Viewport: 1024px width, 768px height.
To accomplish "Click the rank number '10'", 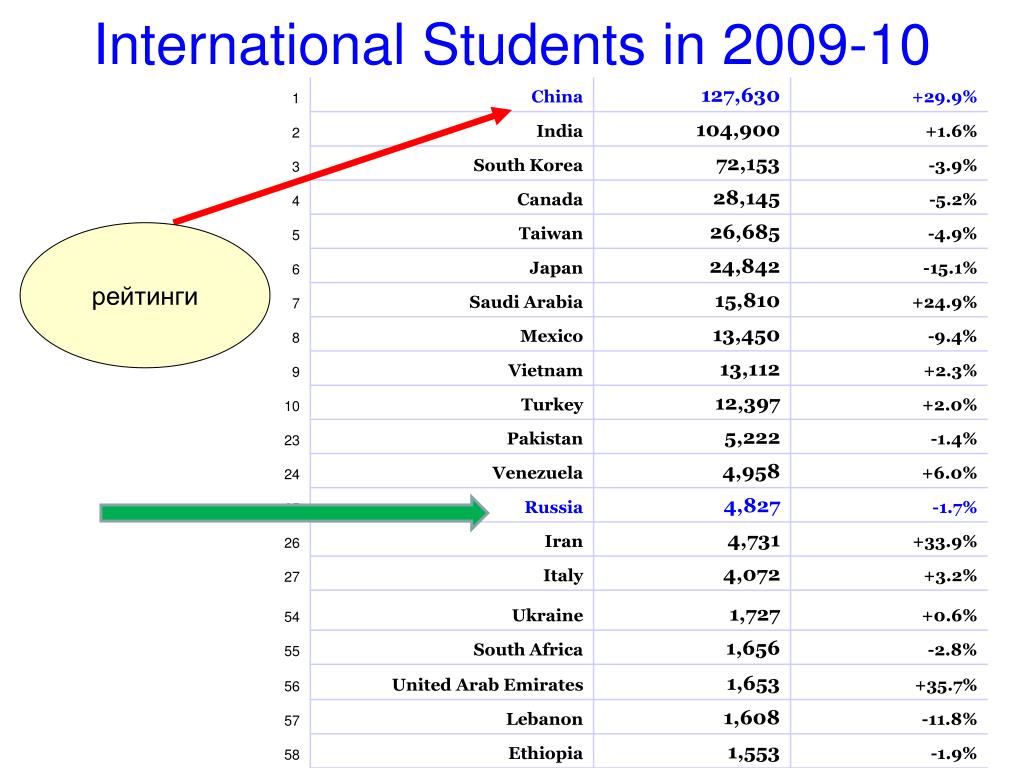I will [292, 407].
